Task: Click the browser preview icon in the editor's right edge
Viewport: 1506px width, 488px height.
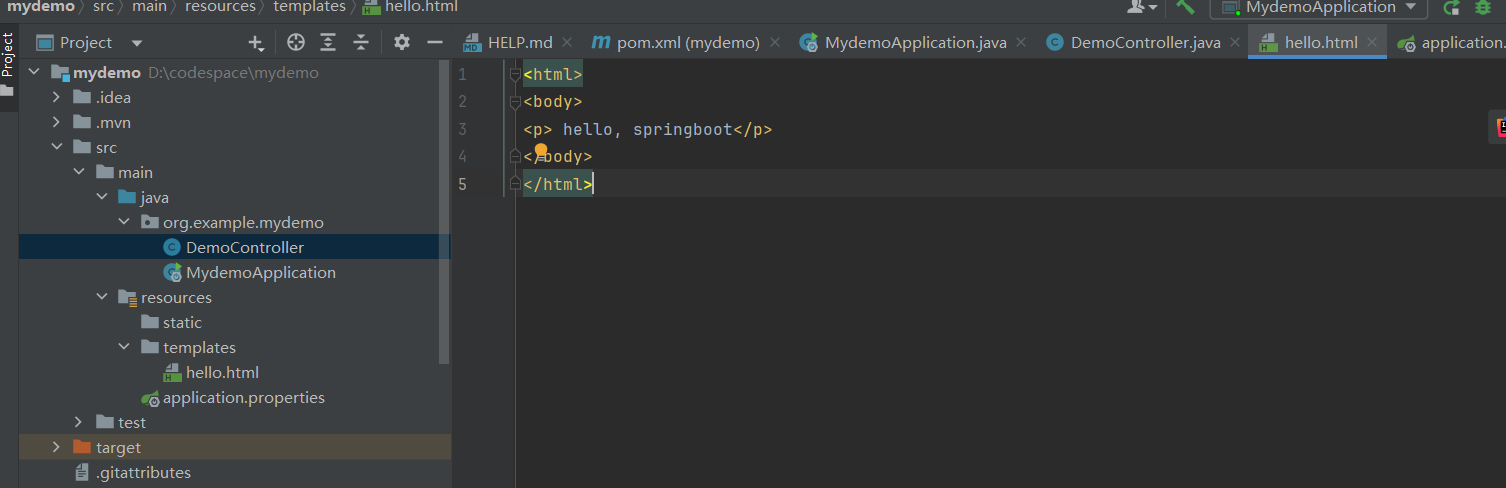Action: point(1500,126)
